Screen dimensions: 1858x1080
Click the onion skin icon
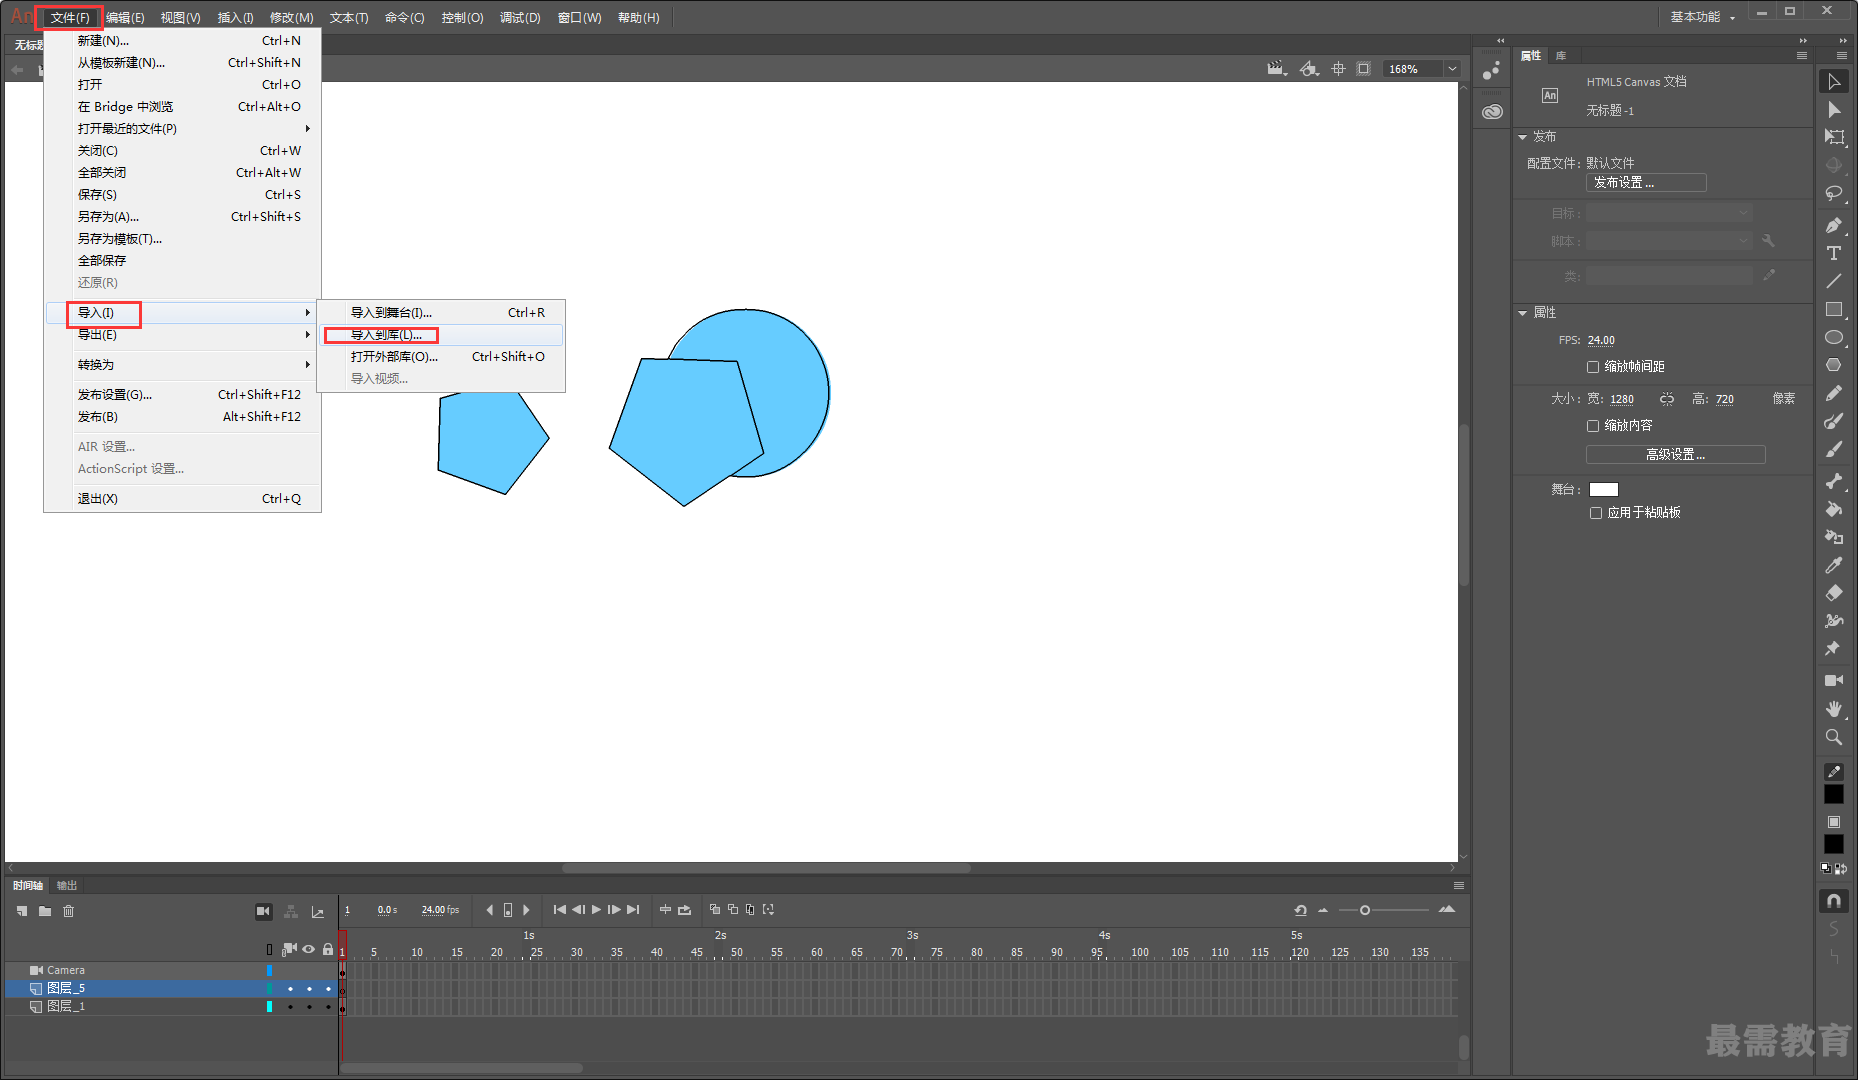coord(714,910)
